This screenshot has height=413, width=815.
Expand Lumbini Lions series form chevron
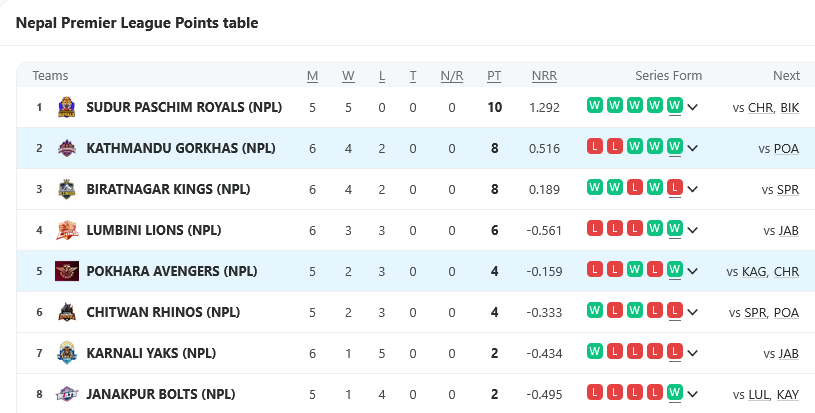[x=693, y=230]
